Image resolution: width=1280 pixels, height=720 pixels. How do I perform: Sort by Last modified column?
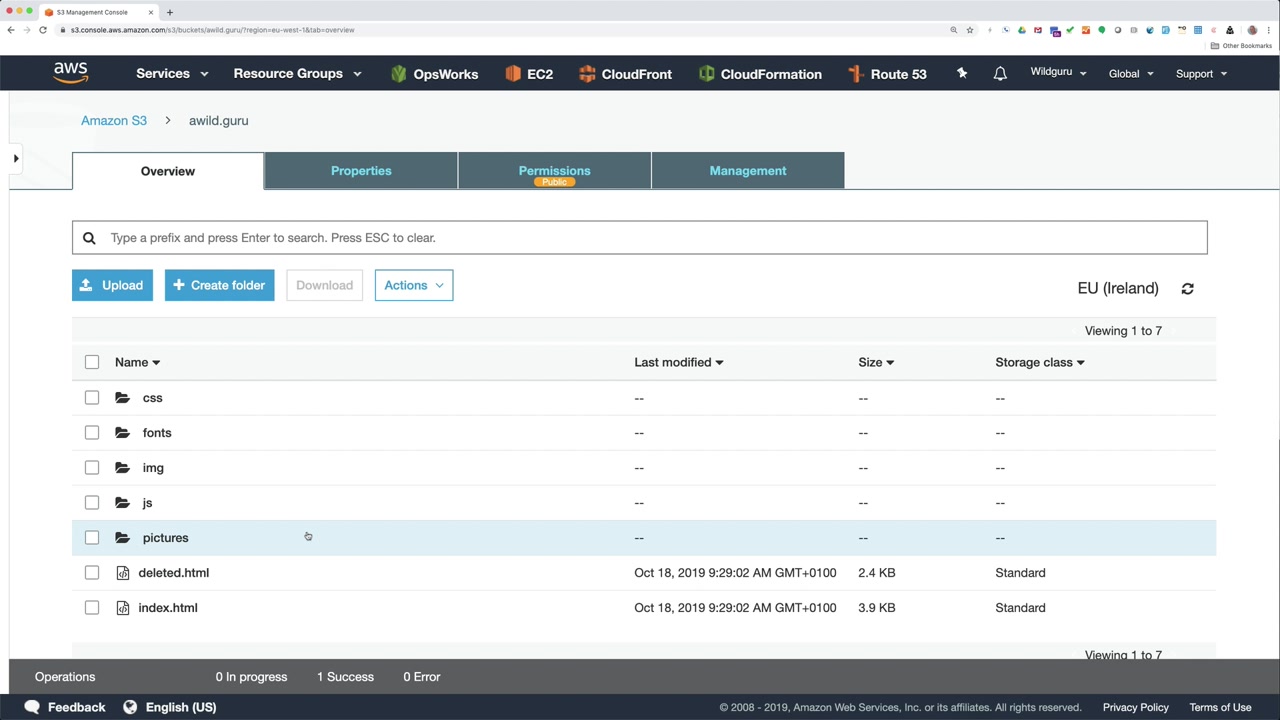pos(678,362)
